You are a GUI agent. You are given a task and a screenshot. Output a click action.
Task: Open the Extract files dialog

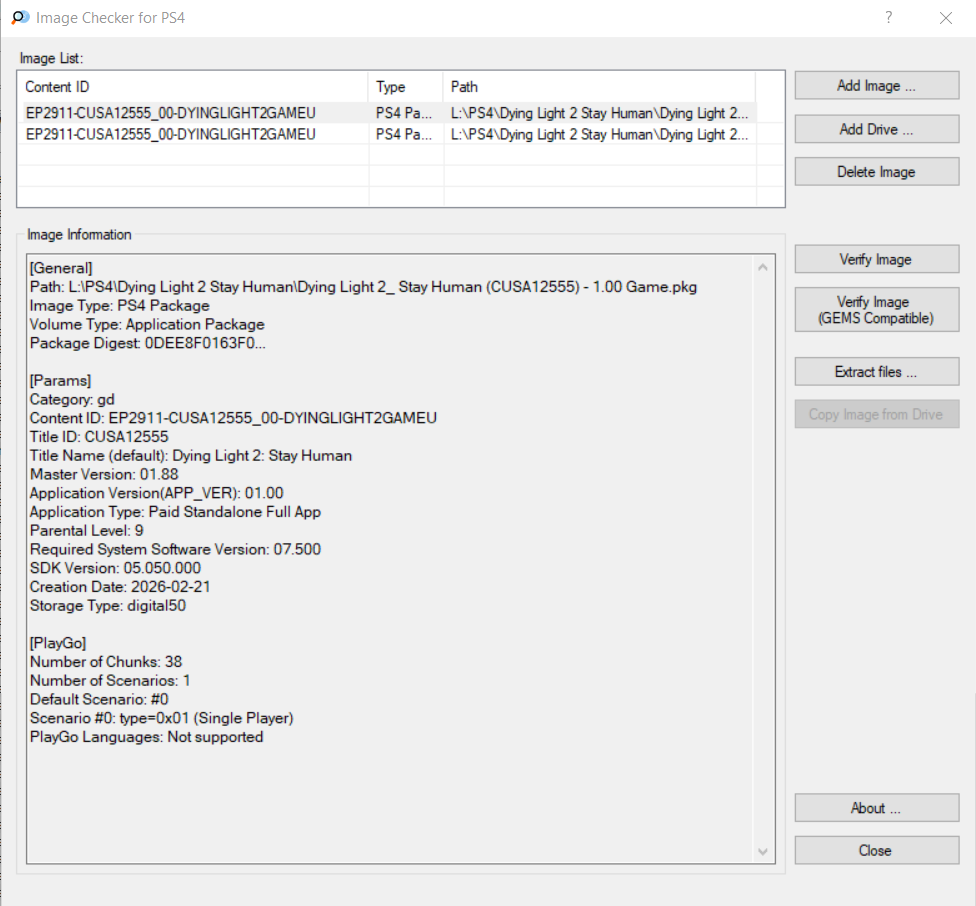click(876, 372)
